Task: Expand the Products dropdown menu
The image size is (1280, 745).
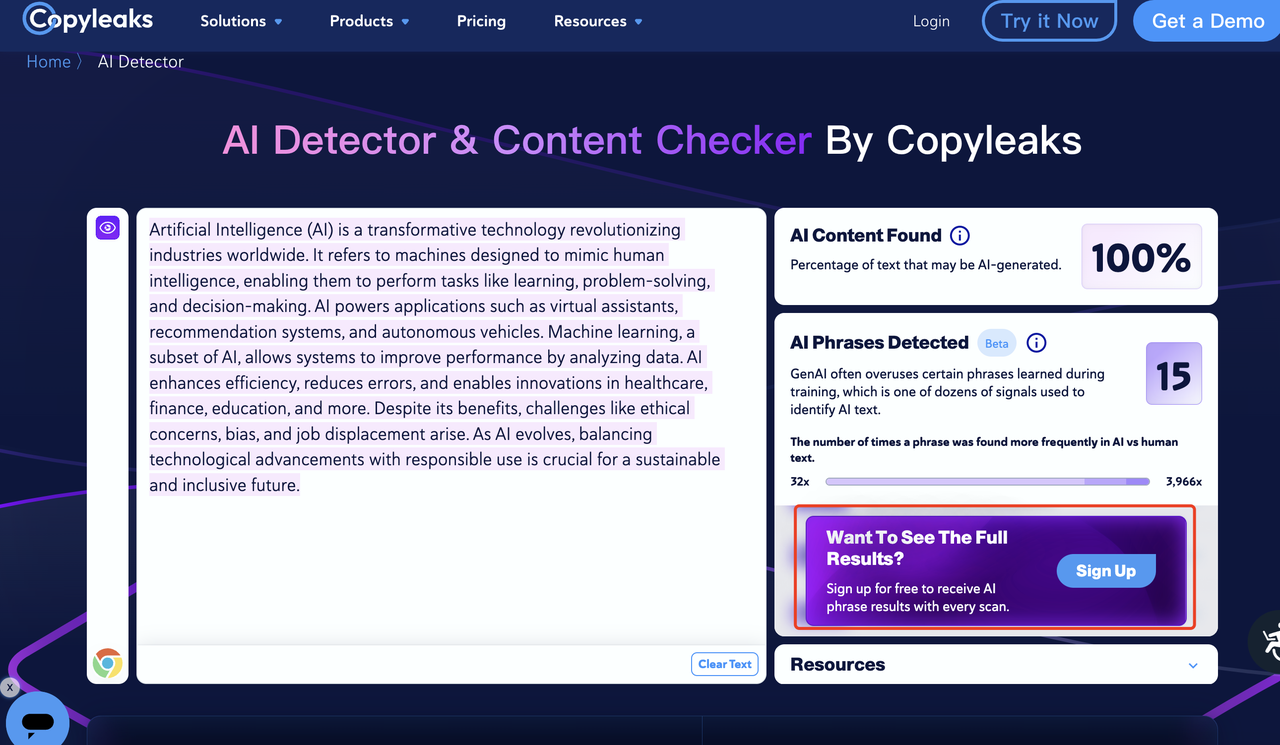Action: click(370, 21)
